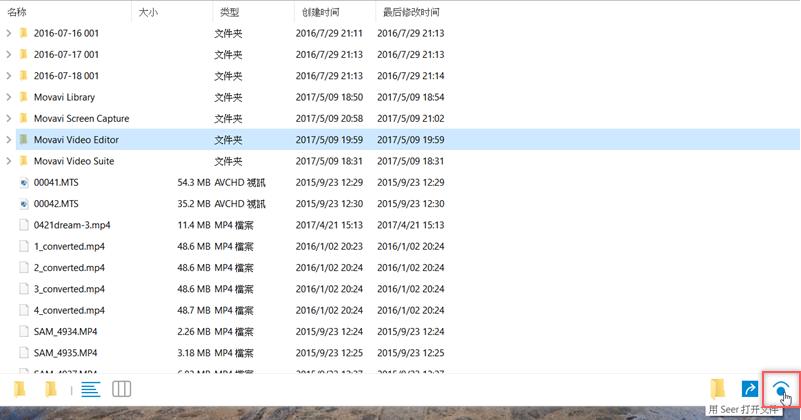Expand the 2016-07-16 001 folder
The image size is (801, 420).
[8, 33]
